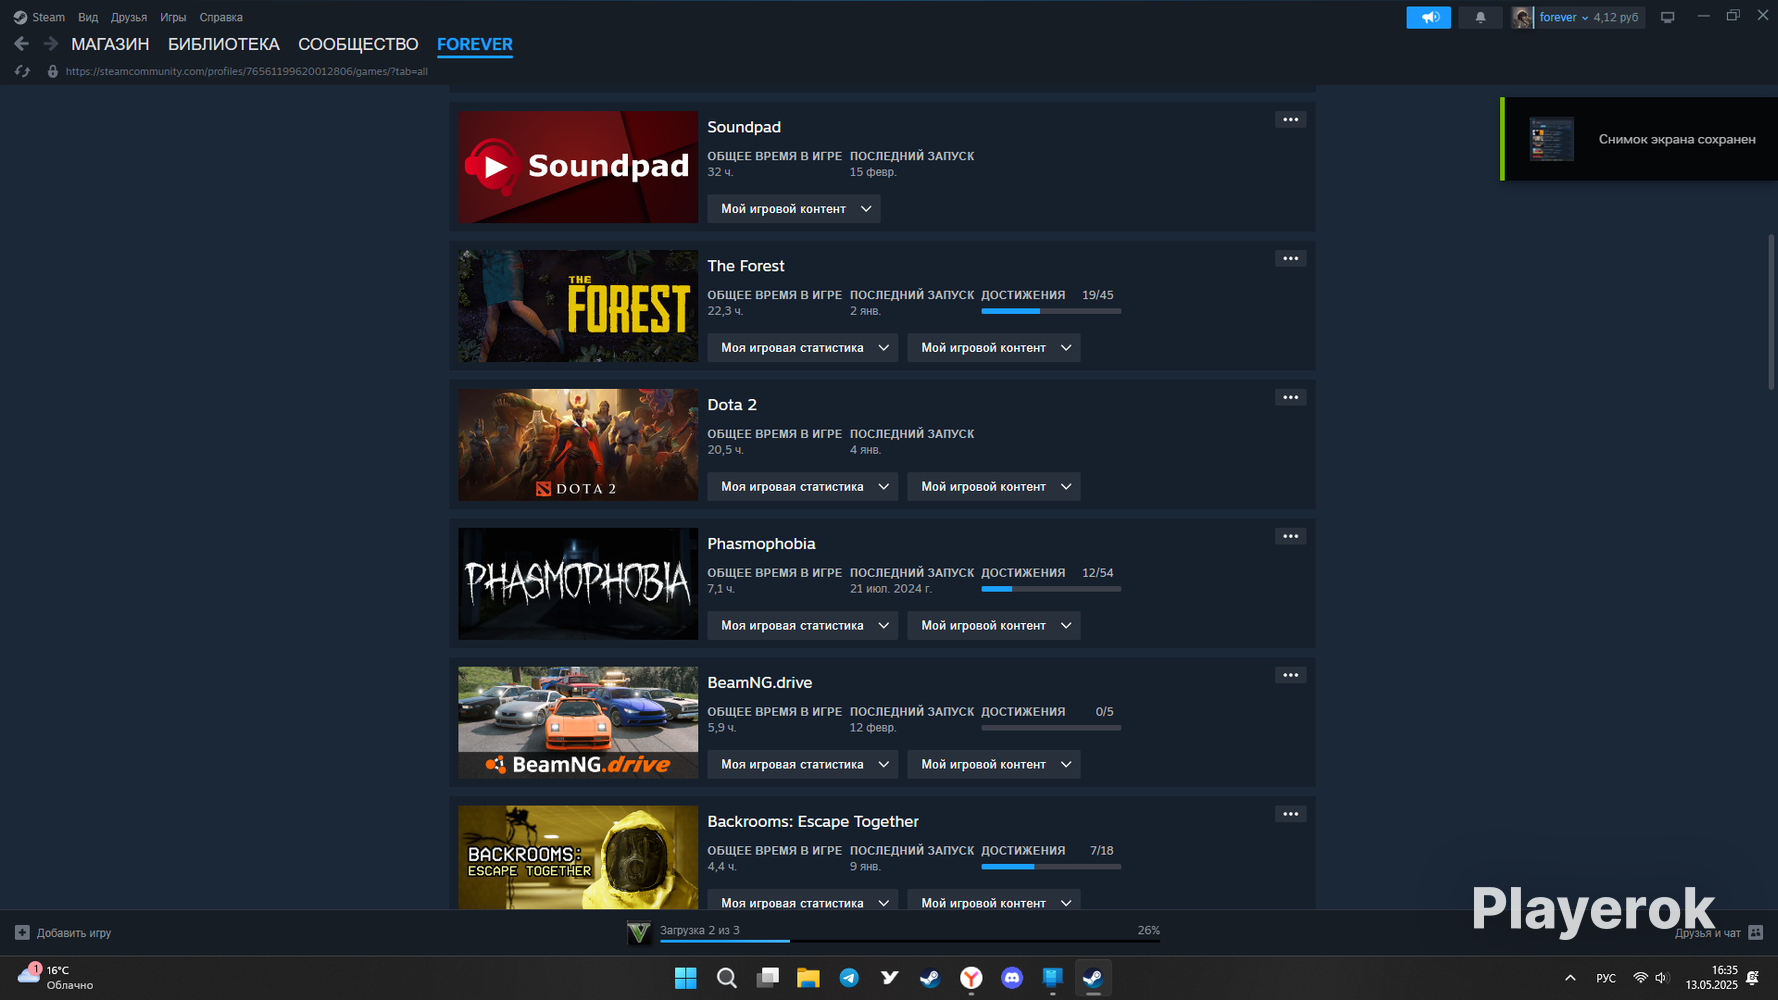Open more options for Backrooms: Escape Together
Image resolution: width=1778 pixels, height=1000 pixels.
1291,815
